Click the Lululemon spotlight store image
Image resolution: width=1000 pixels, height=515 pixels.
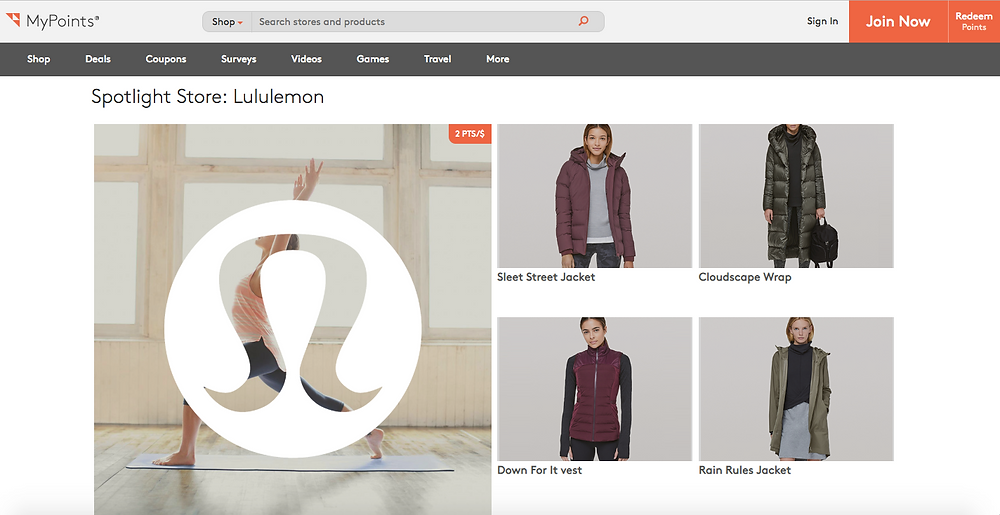point(293,319)
